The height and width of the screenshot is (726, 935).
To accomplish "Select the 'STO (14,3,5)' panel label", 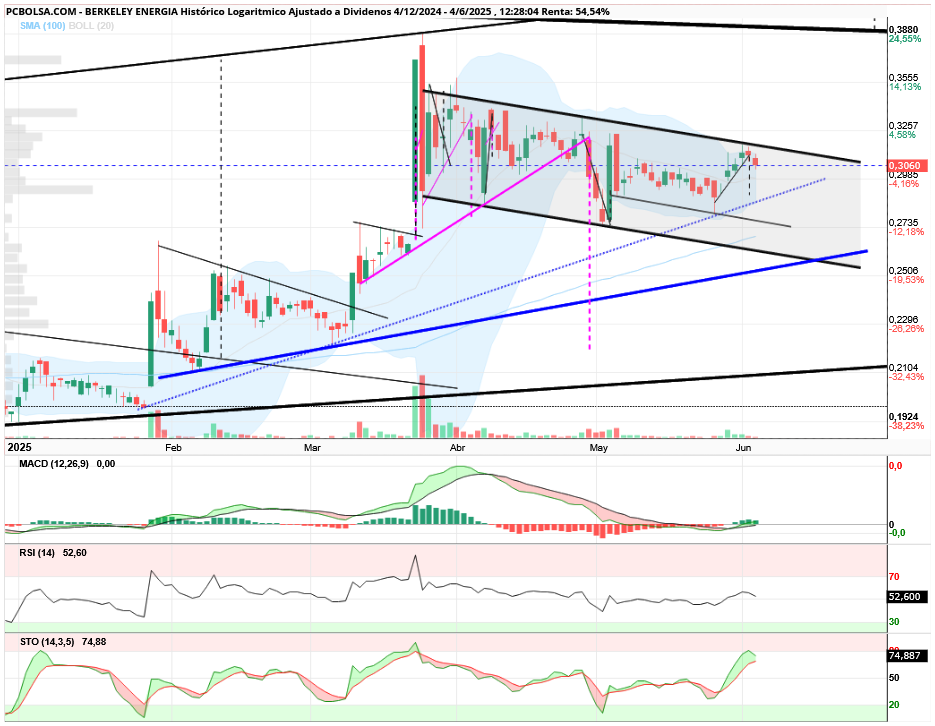I will (47, 642).
